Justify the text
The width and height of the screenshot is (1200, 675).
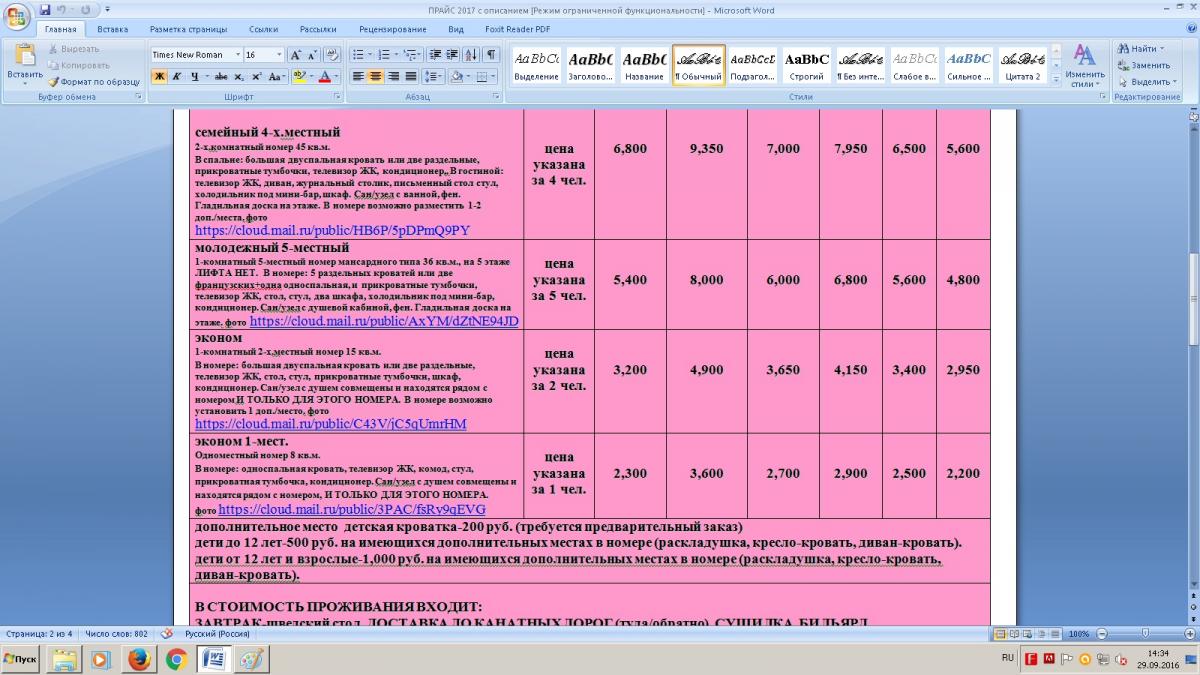click(x=411, y=76)
